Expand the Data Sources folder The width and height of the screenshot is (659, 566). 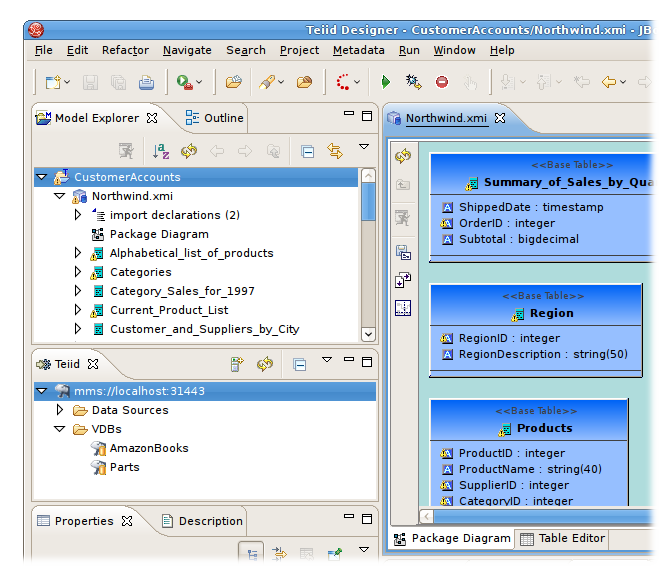click(60, 410)
